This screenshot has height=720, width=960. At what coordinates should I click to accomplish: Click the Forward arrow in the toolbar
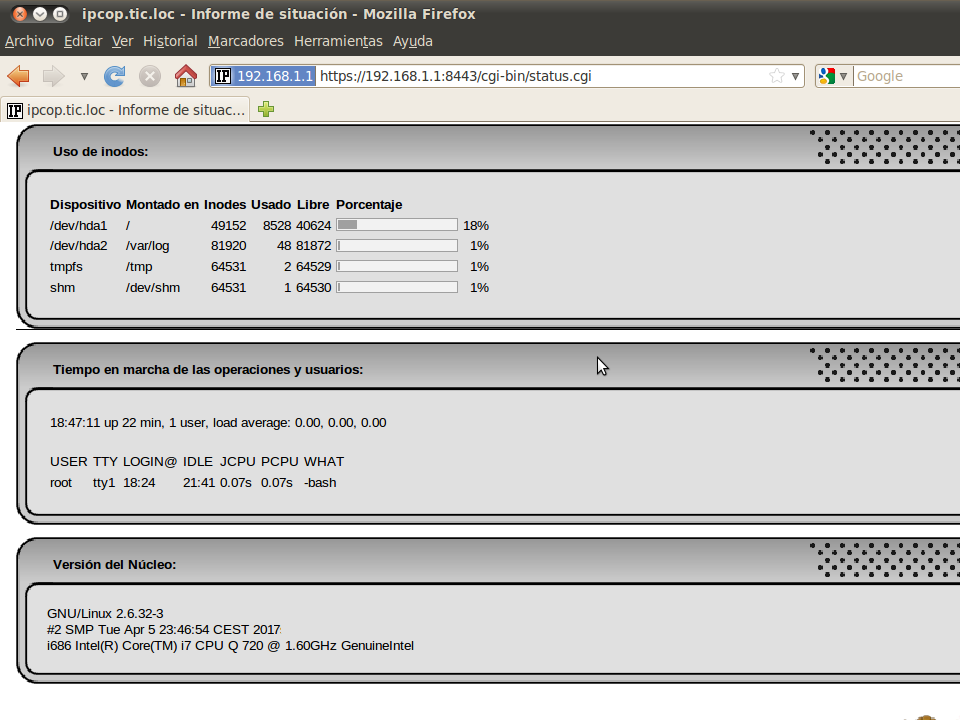(x=53, y=76)
